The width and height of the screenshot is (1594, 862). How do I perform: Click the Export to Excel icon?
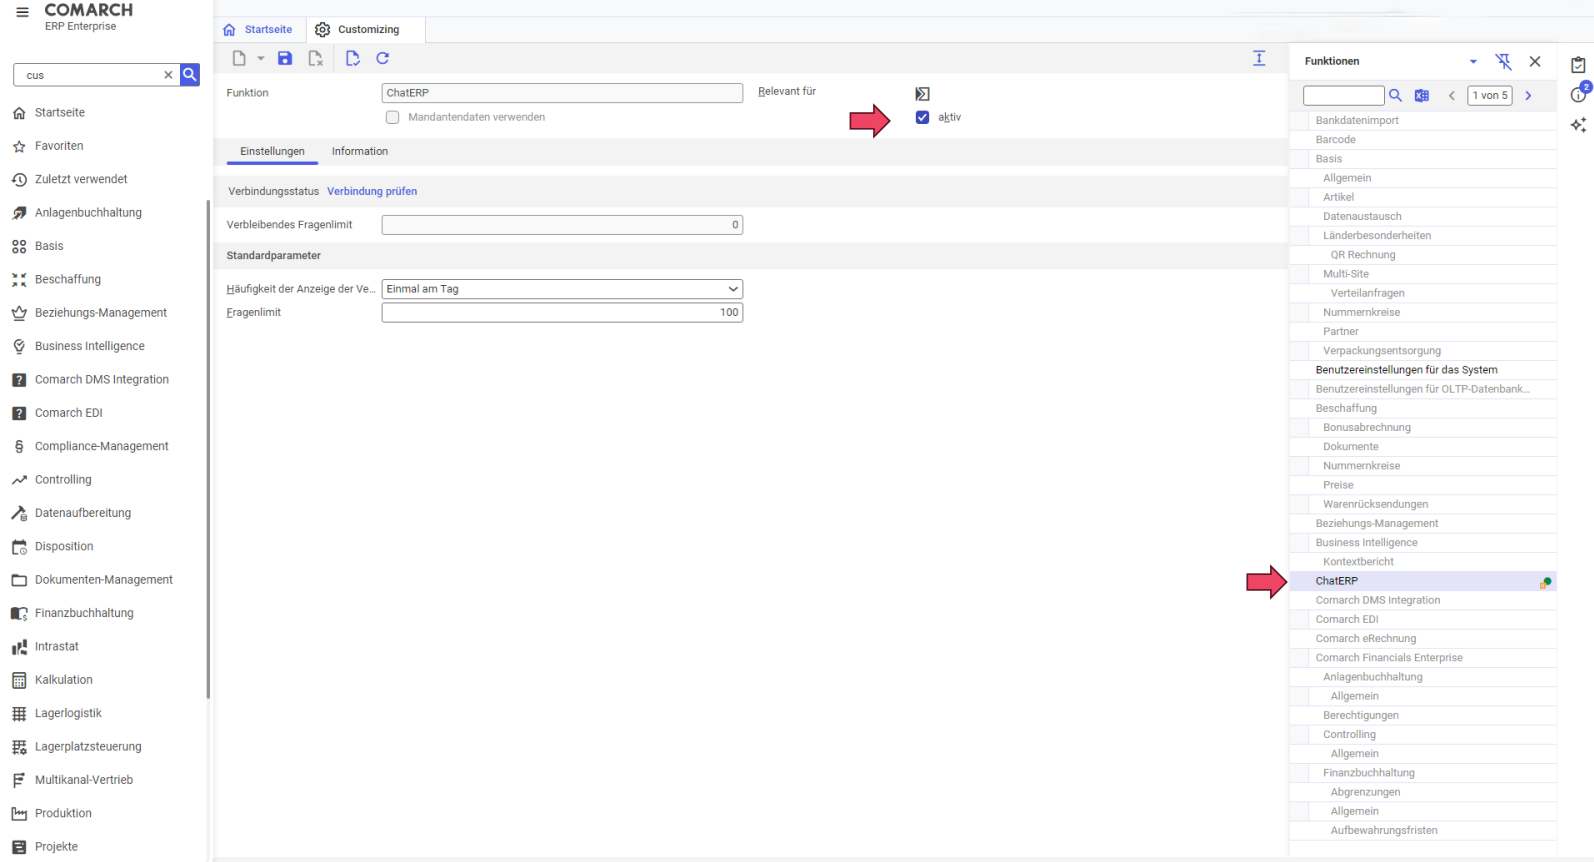[1422, 96]
